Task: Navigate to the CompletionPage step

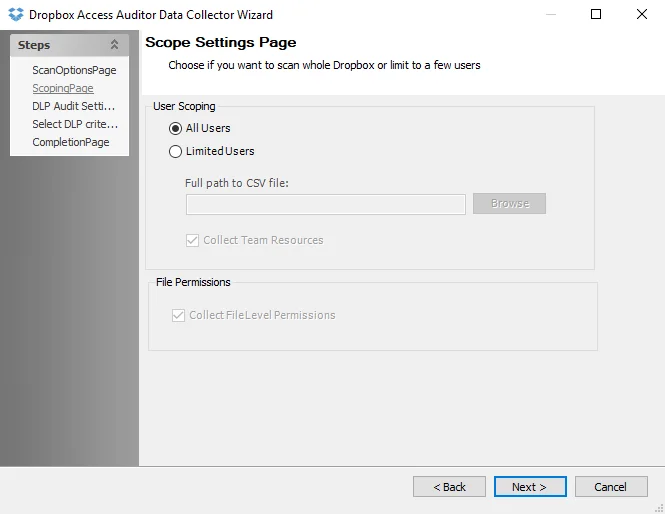Action: (x=71, y=142)
